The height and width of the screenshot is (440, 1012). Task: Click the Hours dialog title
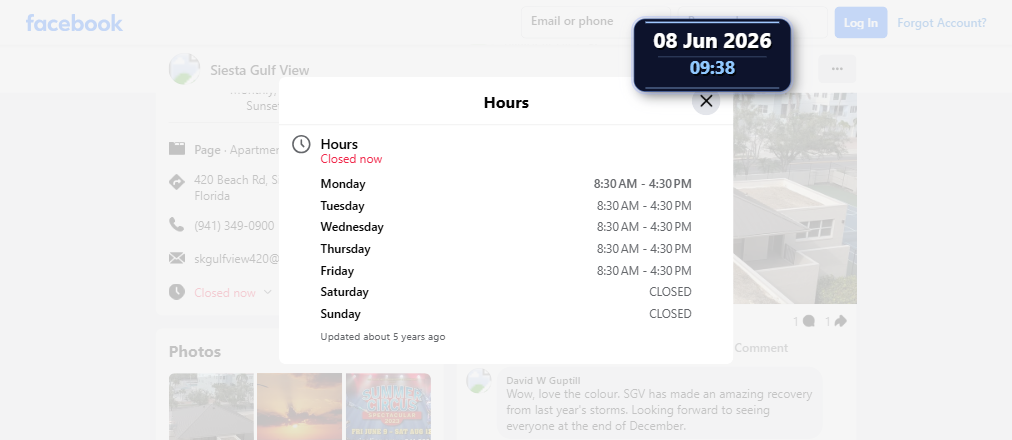[x=506, y=103]
